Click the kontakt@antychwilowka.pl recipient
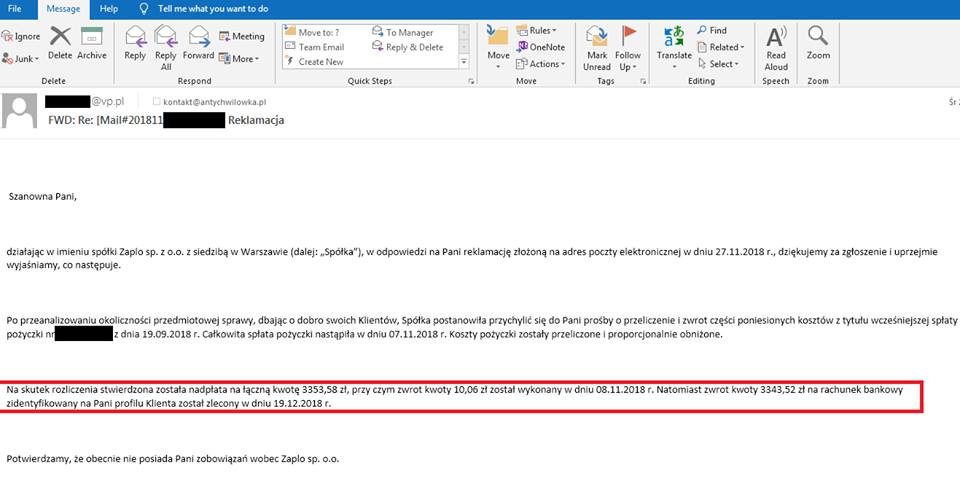Screen dimensions: 960x489 coord(214,102)
